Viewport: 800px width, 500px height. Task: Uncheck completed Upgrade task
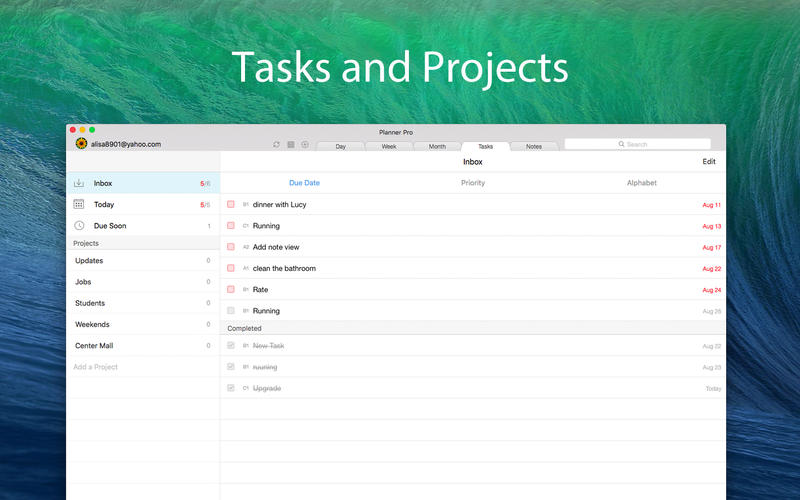[x=231, y=388]
